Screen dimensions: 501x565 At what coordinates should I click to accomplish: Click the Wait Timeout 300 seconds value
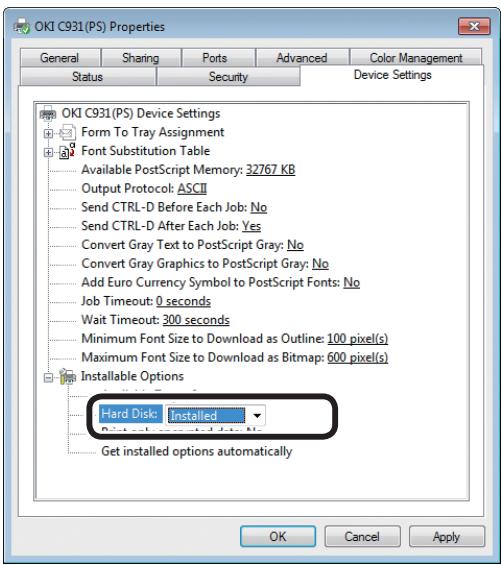click(196, 319)
